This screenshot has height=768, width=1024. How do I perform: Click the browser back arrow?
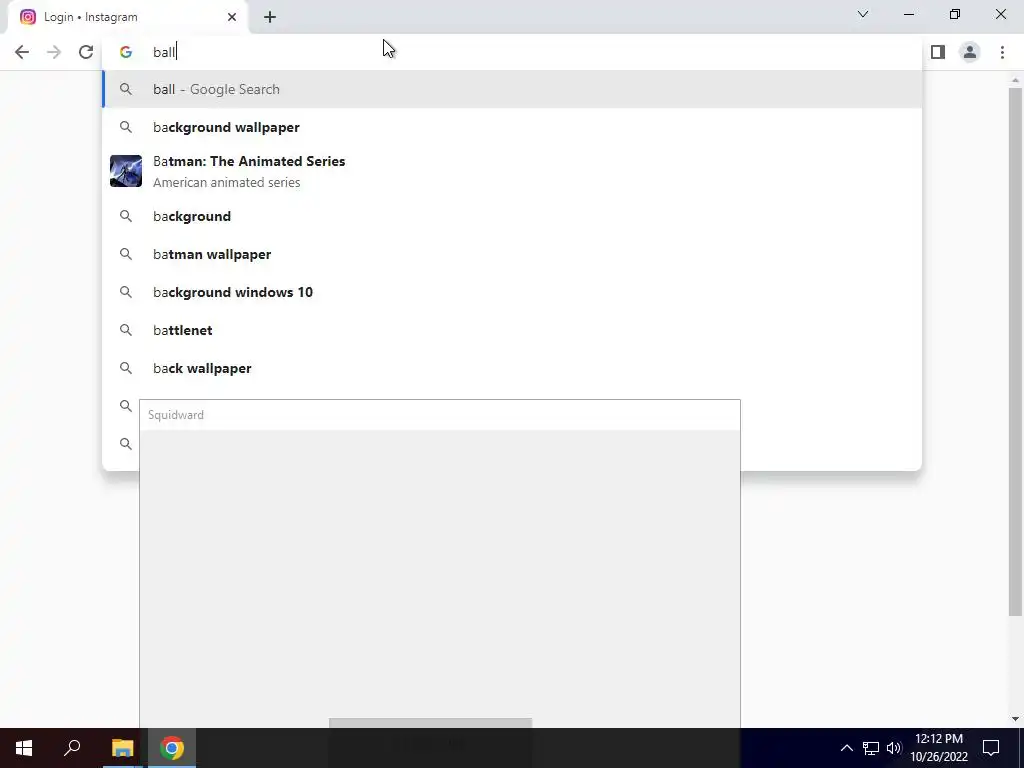tap(22, 52)
